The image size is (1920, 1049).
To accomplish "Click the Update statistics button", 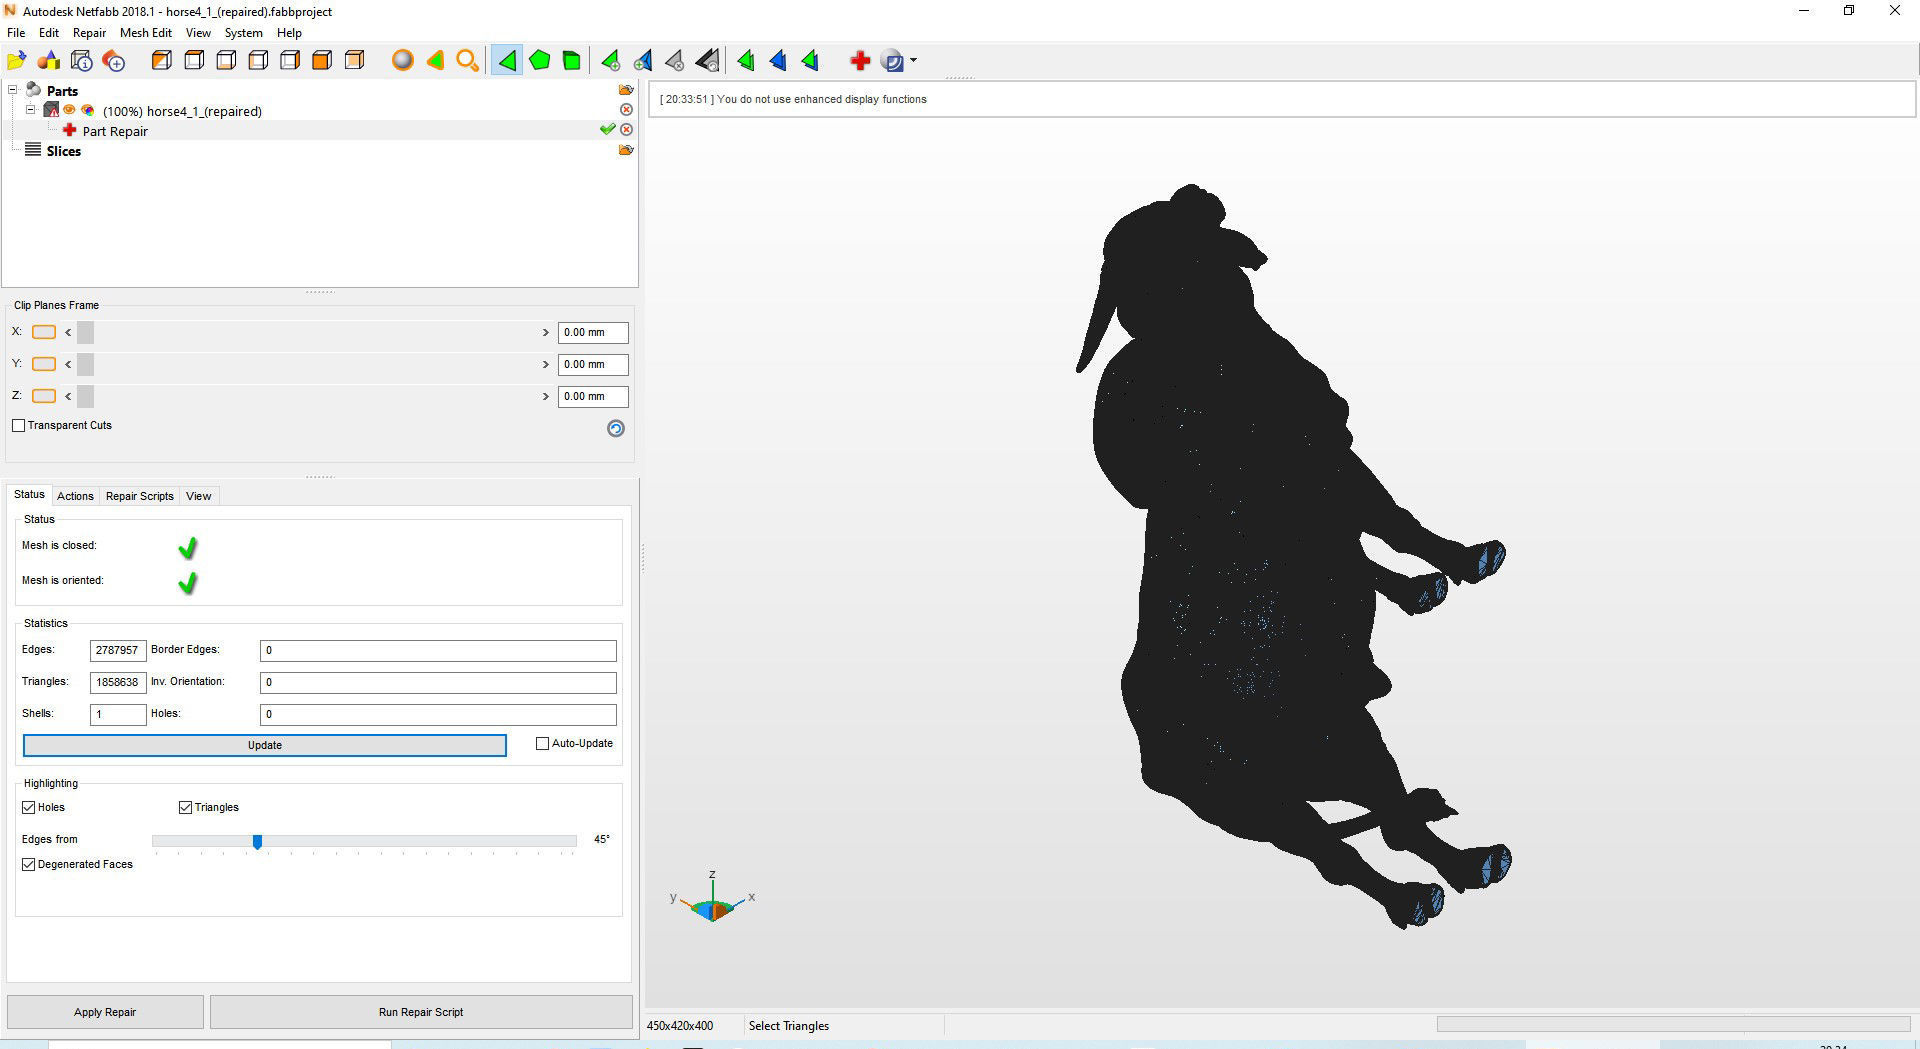I will point(265,745).
